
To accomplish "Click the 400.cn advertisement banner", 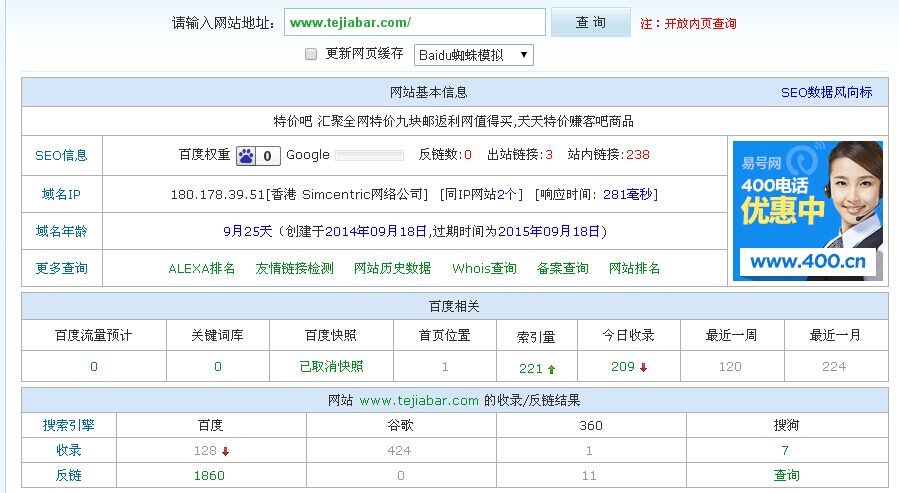I will 807,210.
